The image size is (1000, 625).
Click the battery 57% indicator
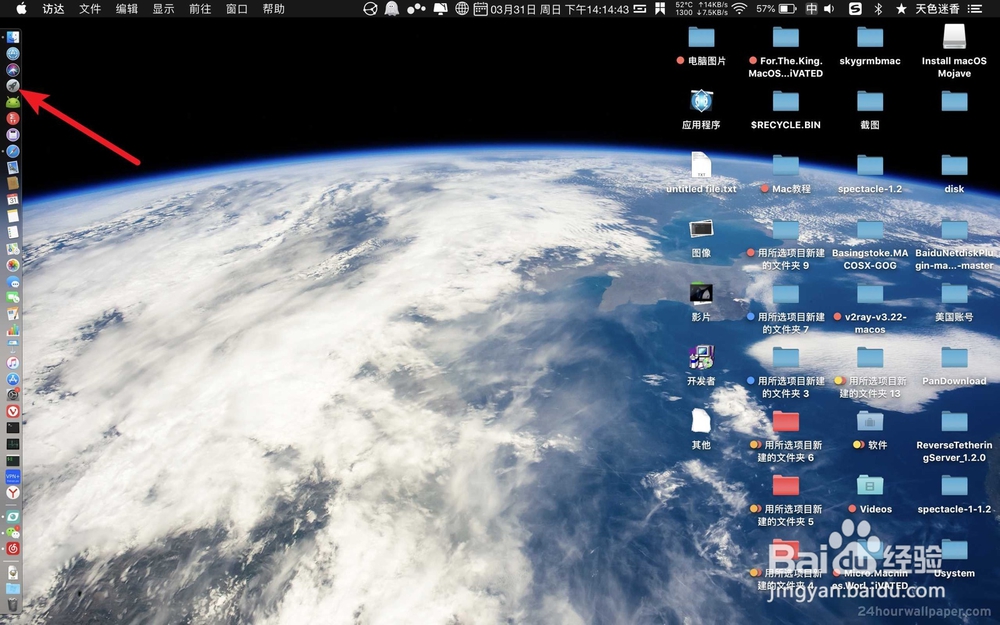776,9
